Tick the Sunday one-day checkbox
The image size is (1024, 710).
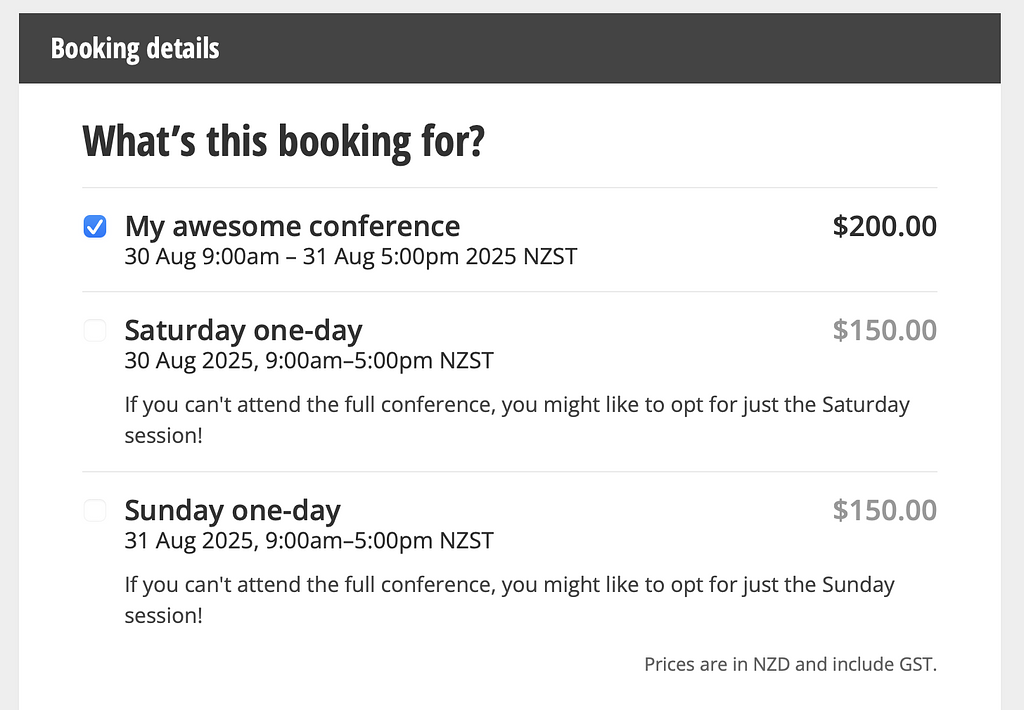click(x=94, y=511)
